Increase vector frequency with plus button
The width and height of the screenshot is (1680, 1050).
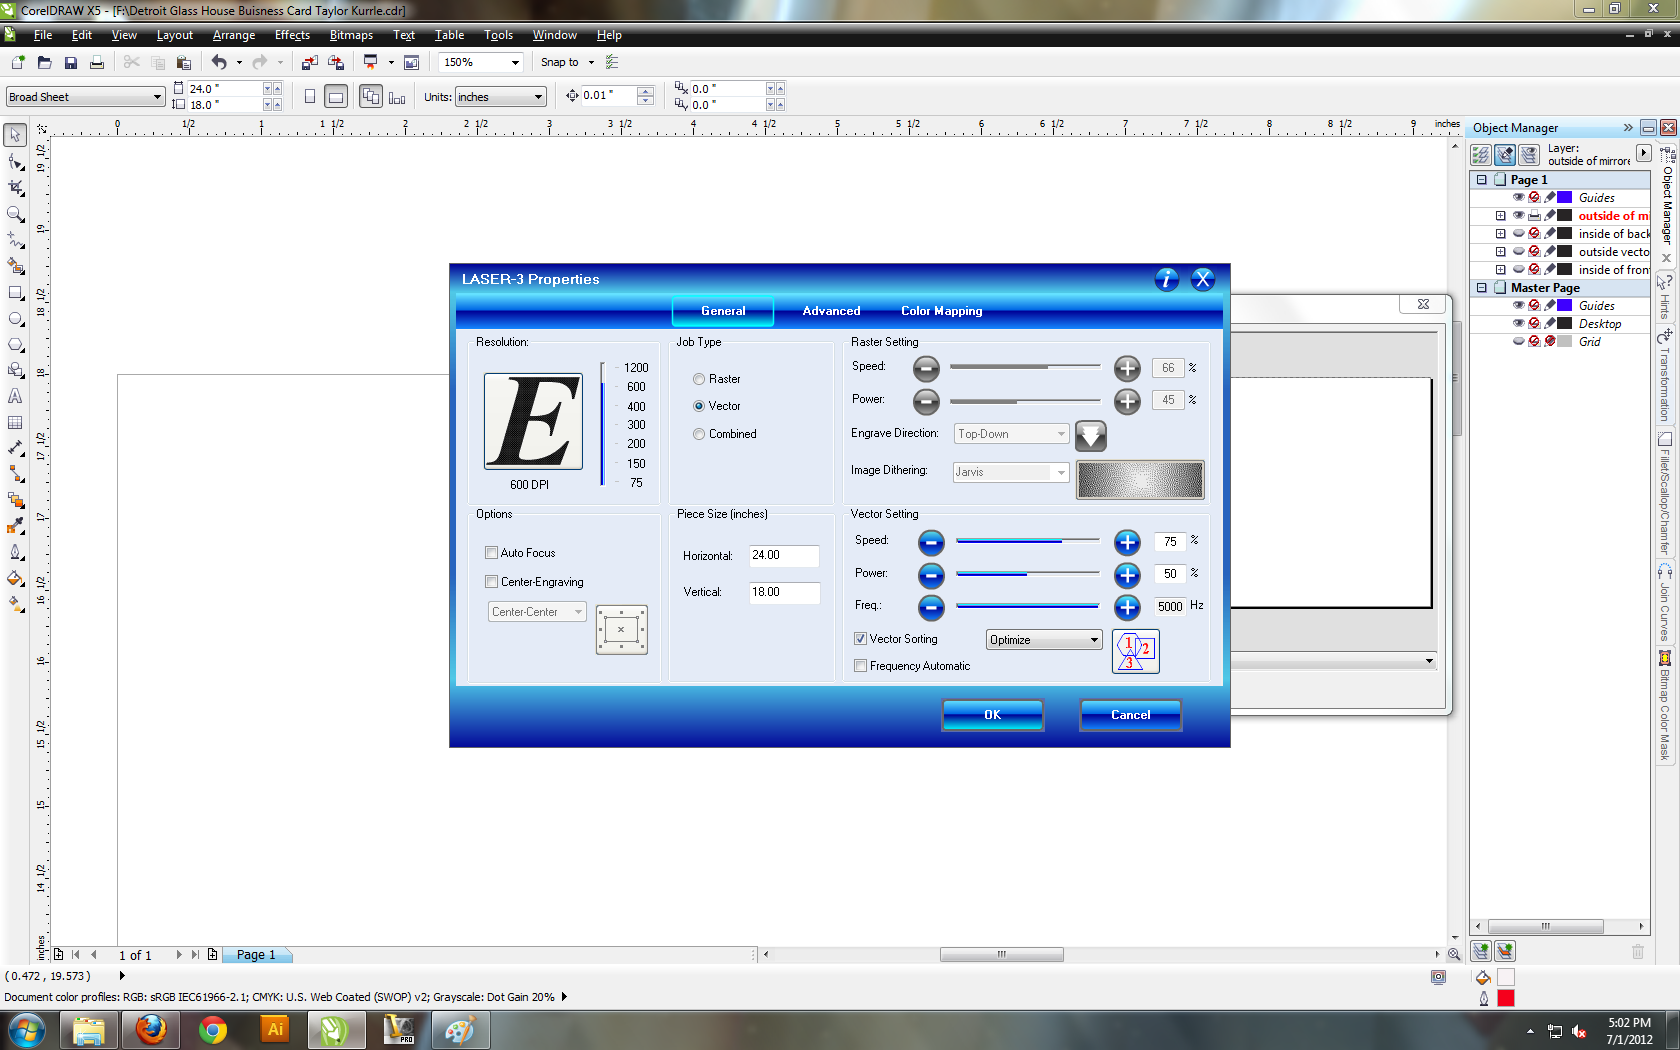pyautogui.click(x=1127, y=607)
